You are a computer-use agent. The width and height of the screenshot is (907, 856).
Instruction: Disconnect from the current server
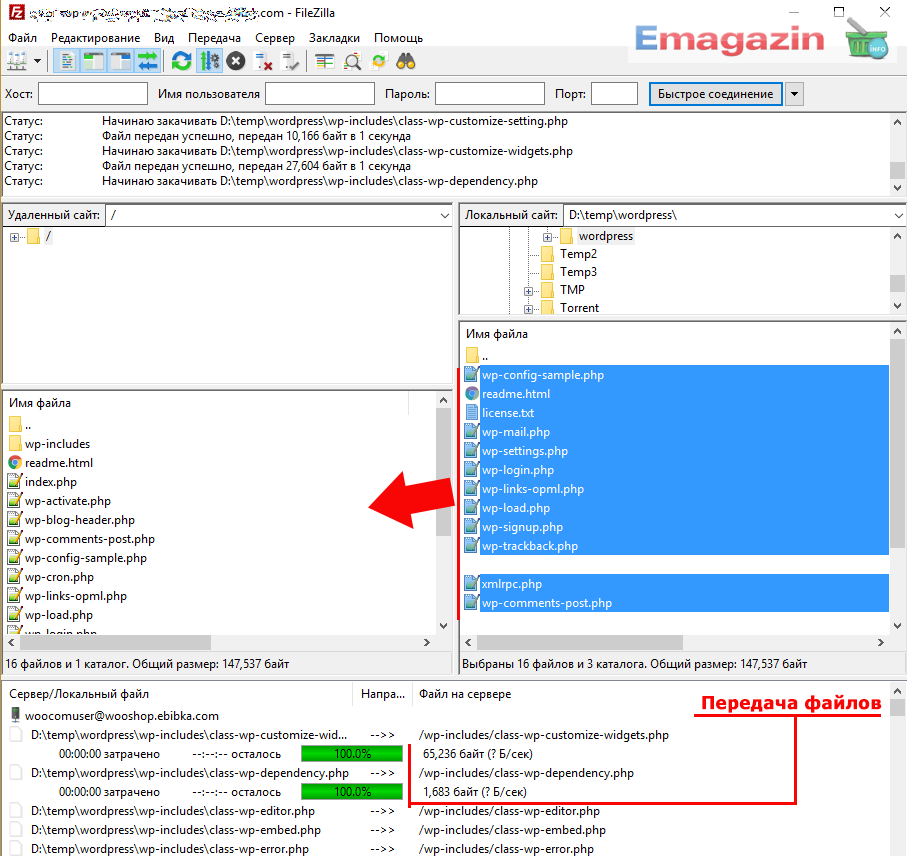coord(264,61)
